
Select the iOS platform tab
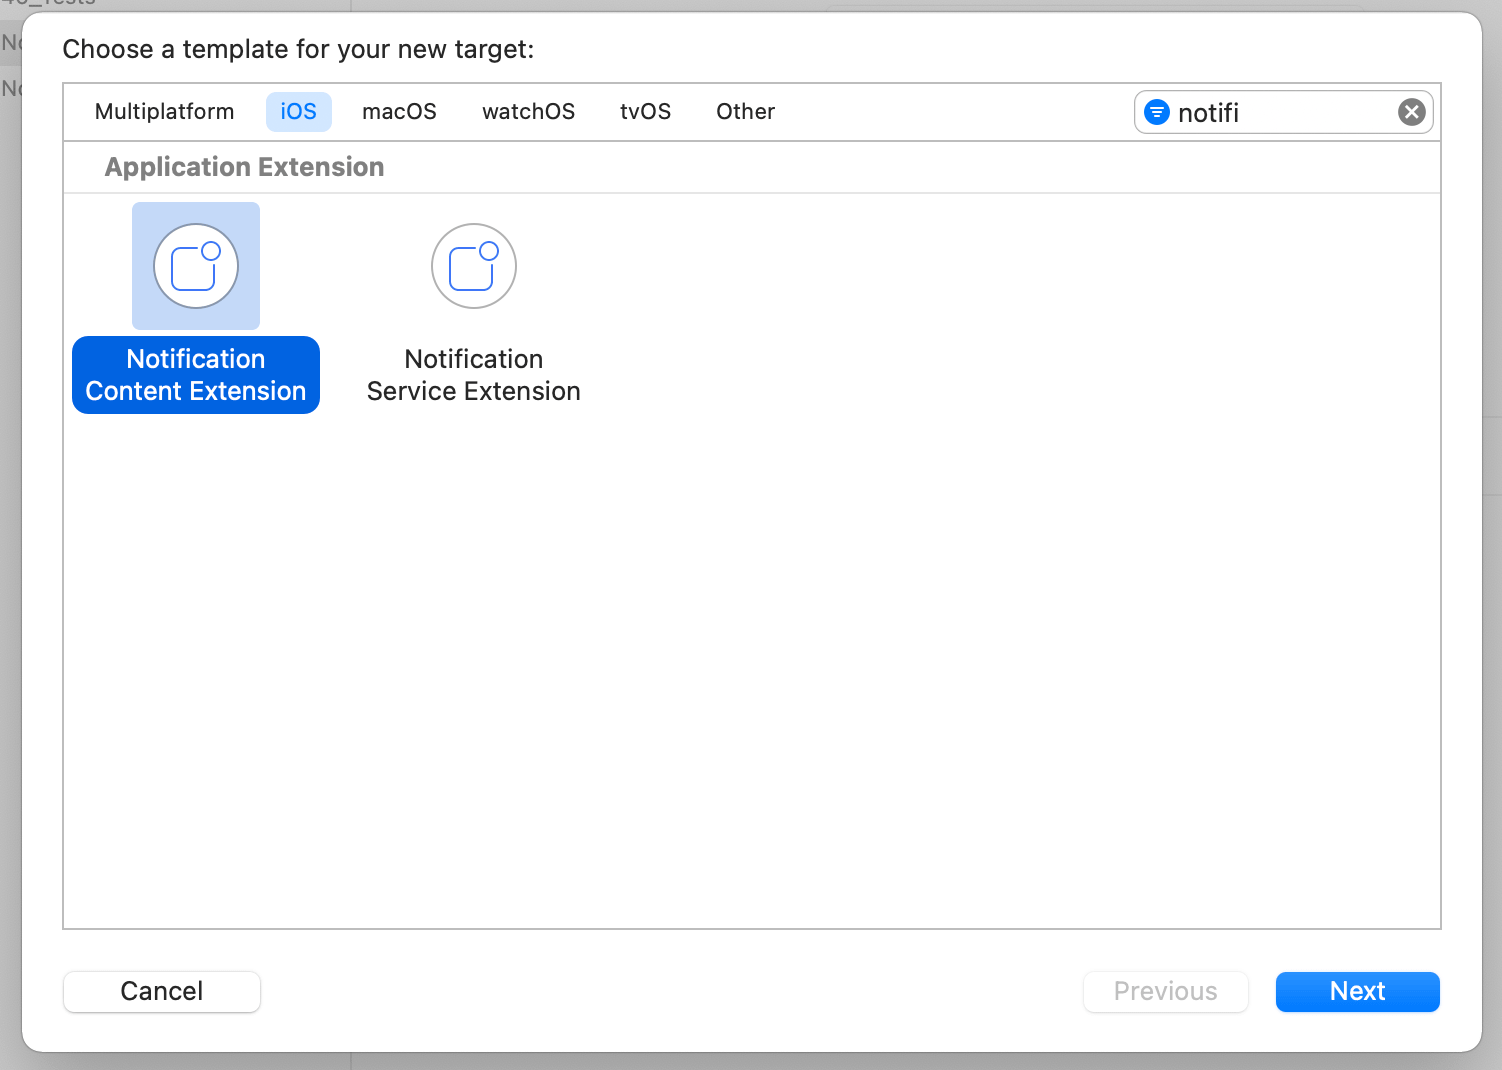tap(298, 112)
